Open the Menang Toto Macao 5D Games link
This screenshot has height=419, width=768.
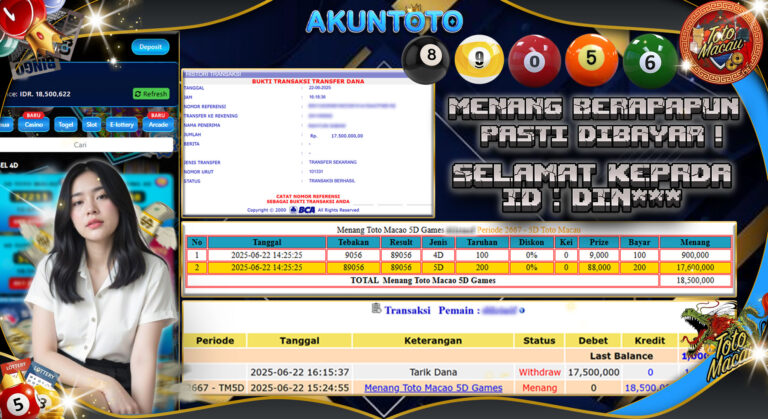coord(433,388)
